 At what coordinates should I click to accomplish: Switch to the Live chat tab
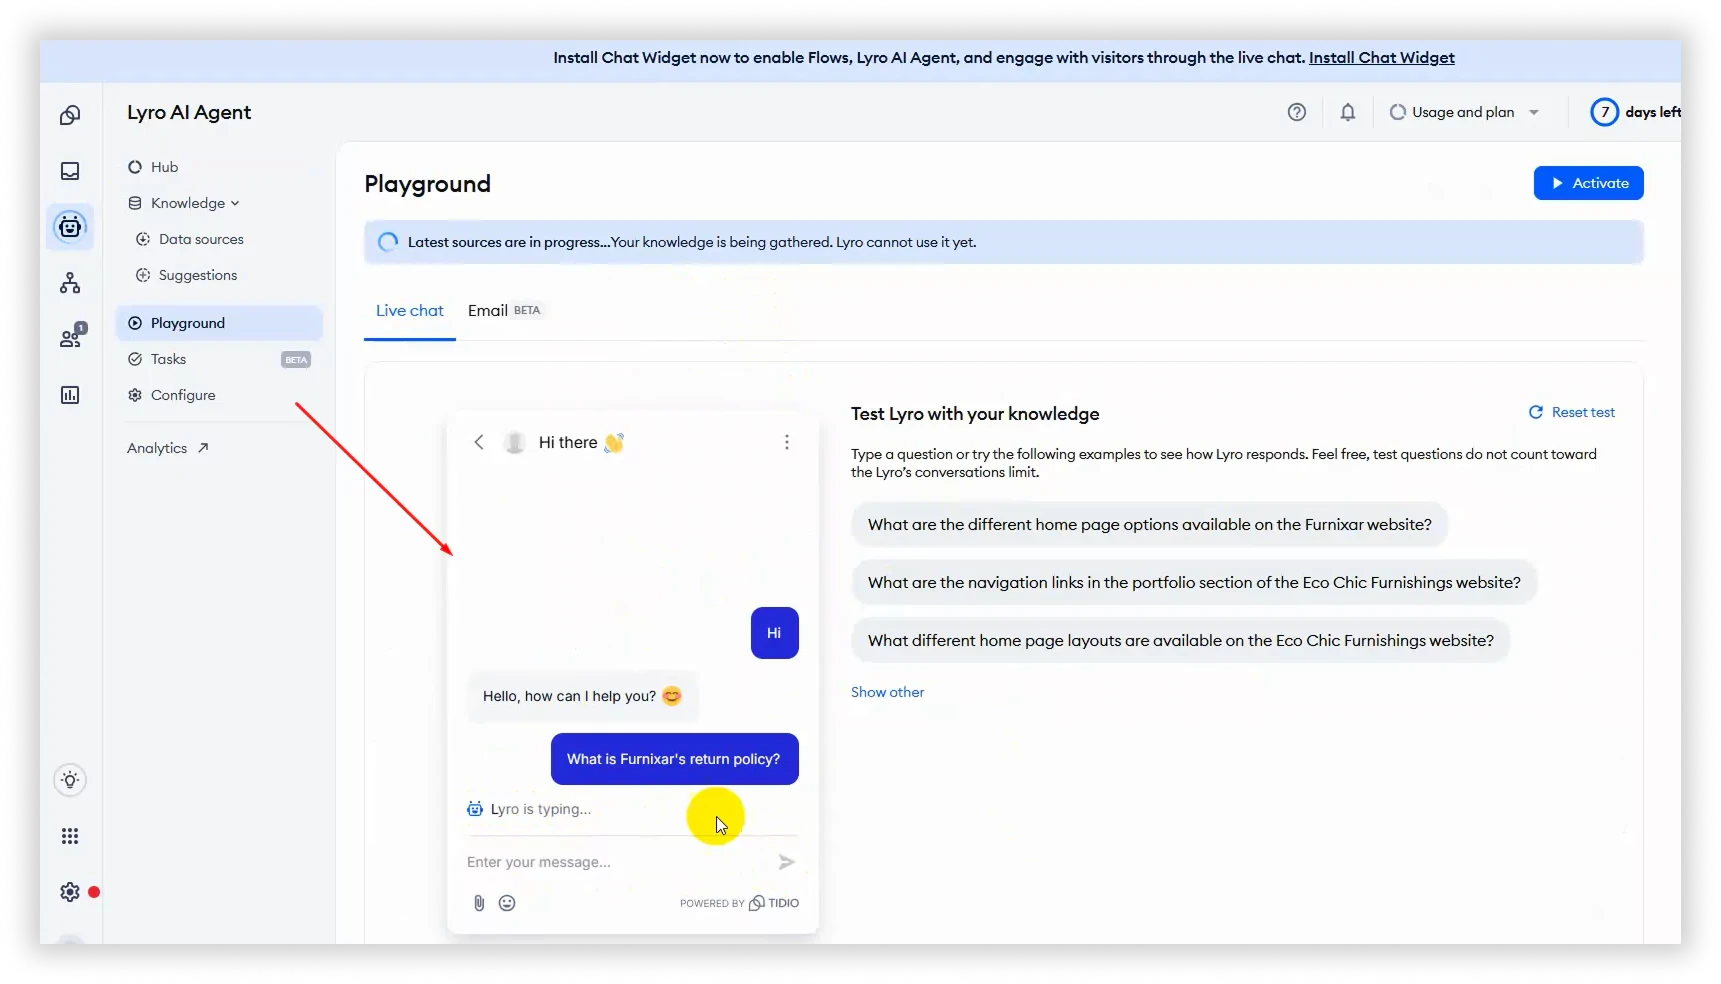pyautogui.click(x=410, y=311)
